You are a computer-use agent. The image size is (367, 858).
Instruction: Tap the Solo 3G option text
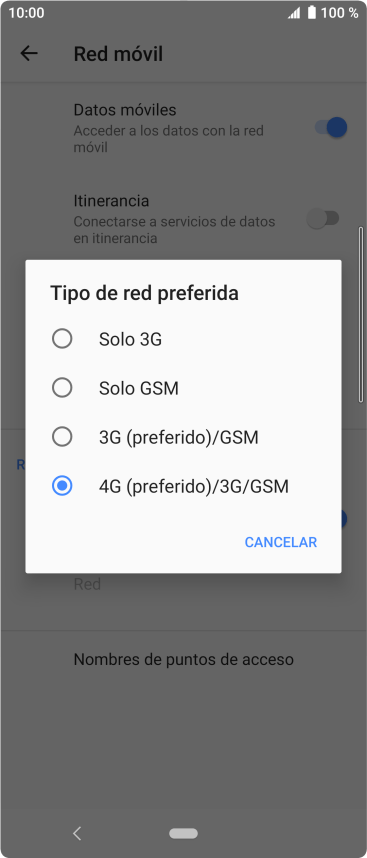[x=130, y=339]
